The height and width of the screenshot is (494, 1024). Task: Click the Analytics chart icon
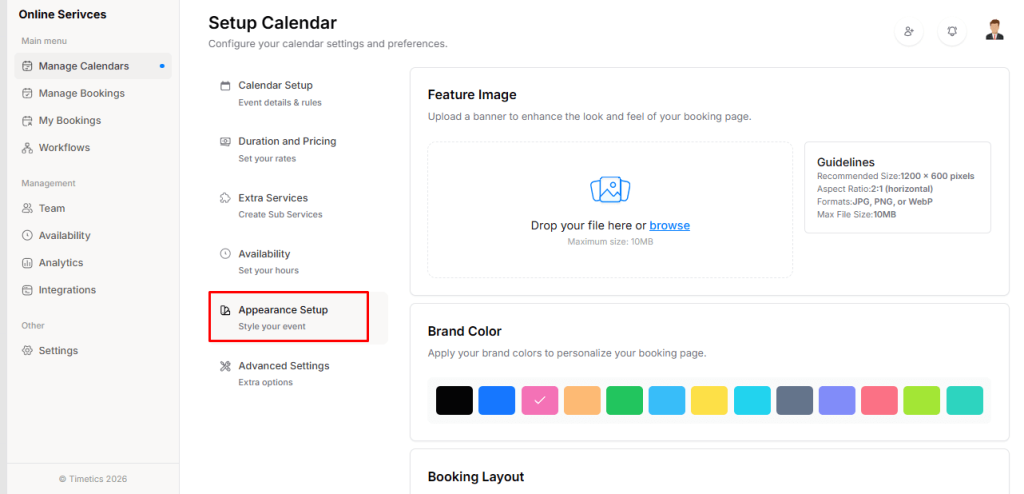coord(28,263)
